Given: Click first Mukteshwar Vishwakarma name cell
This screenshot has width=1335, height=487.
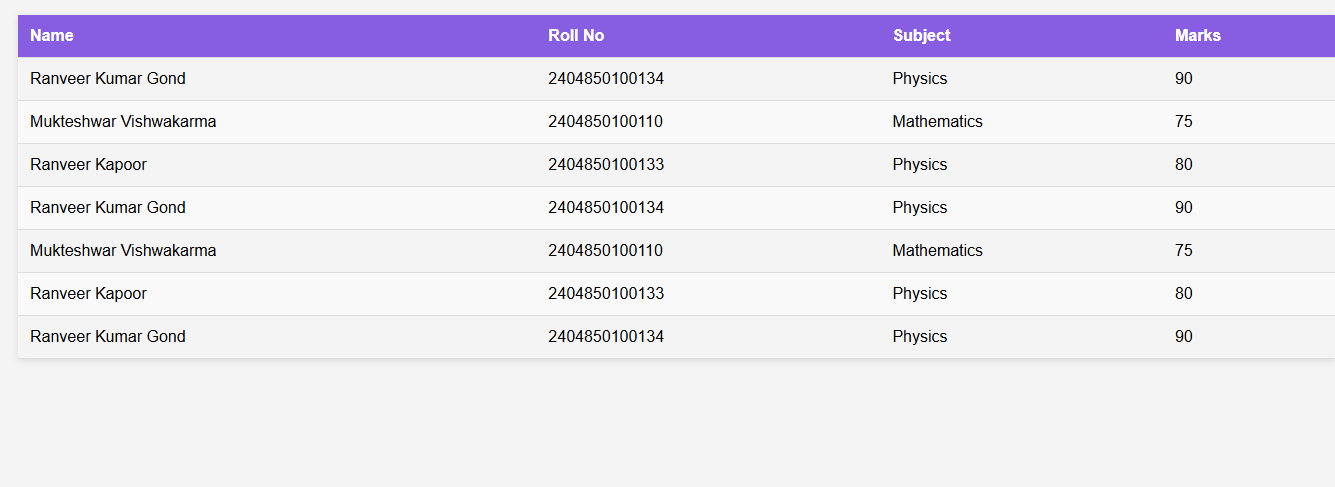Looking at the screenshot, I should click(x=123, y=122).
